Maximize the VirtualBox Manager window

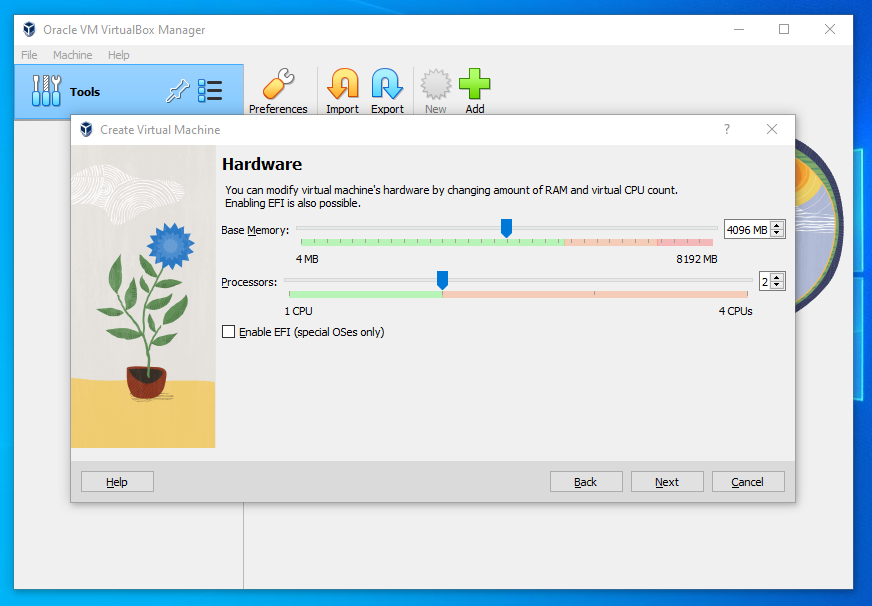pos(784,29)
